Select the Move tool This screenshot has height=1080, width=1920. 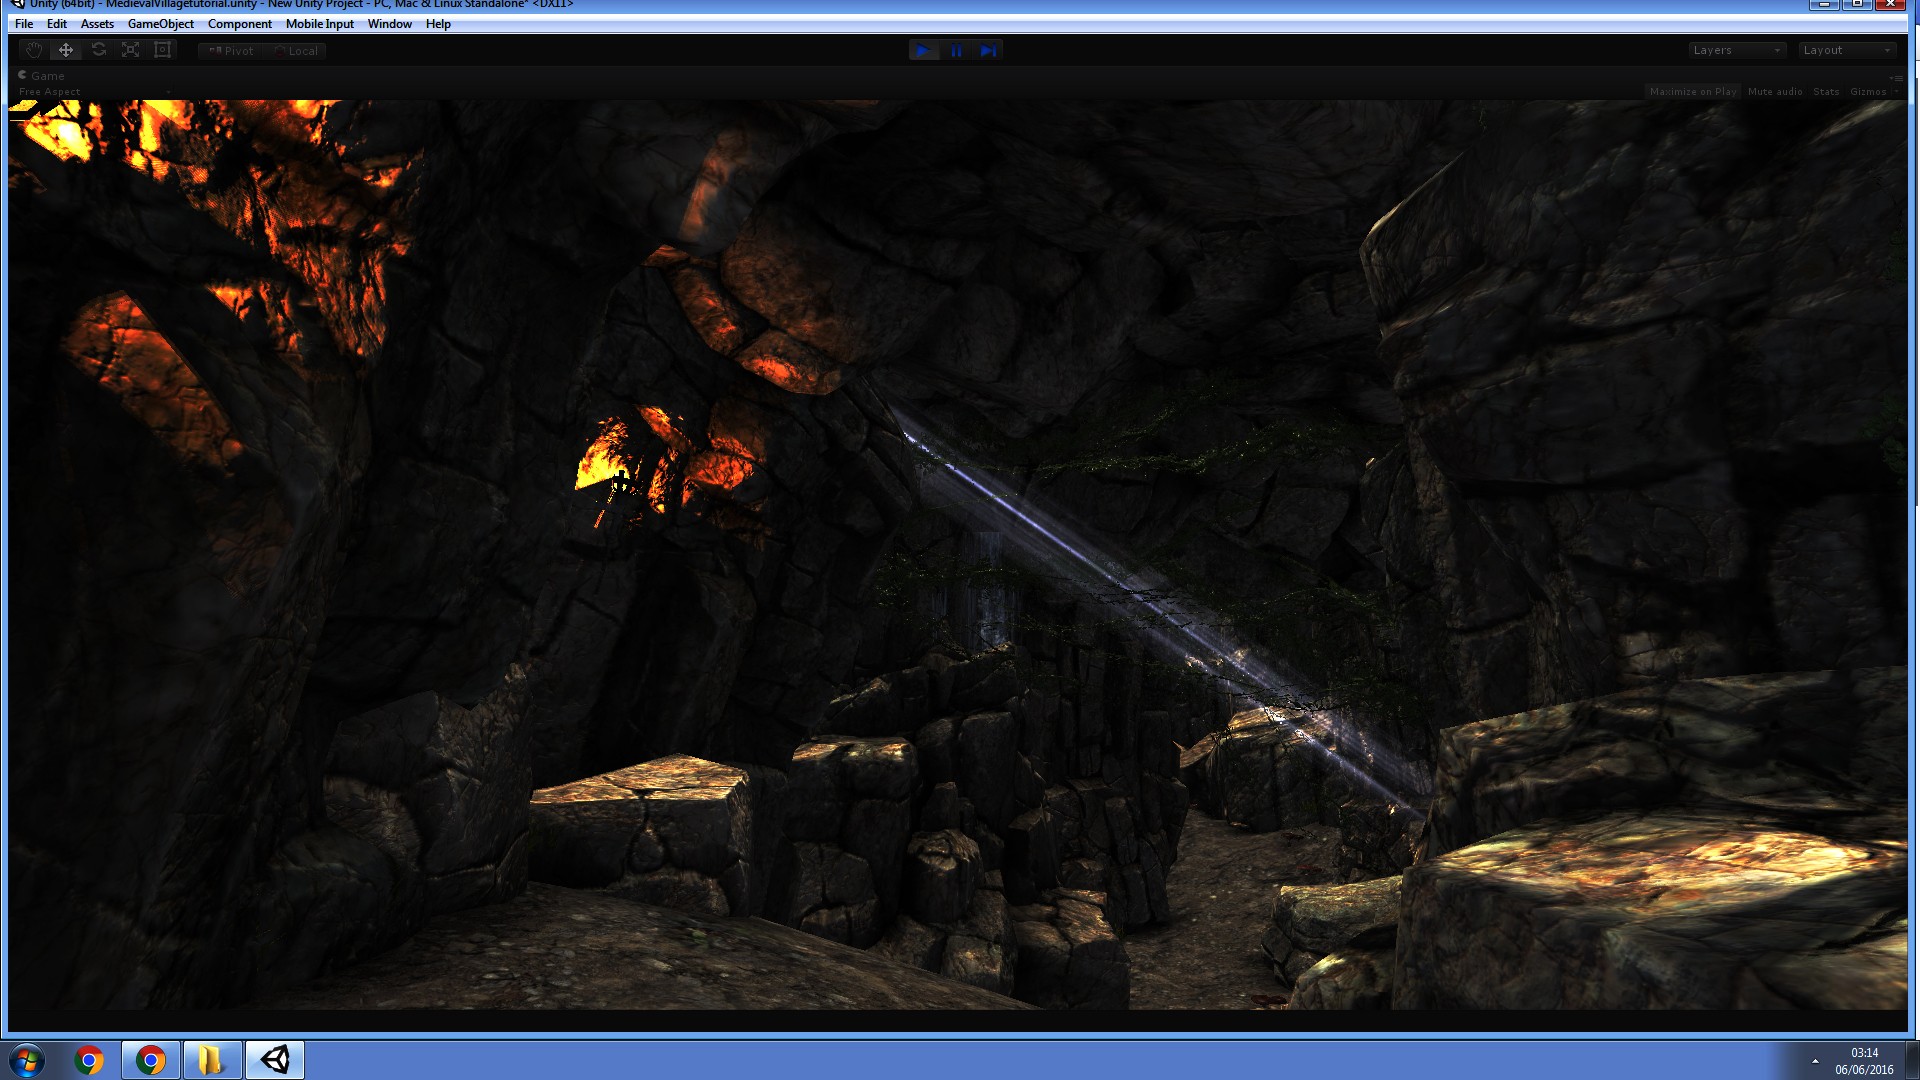pos(66,50)
